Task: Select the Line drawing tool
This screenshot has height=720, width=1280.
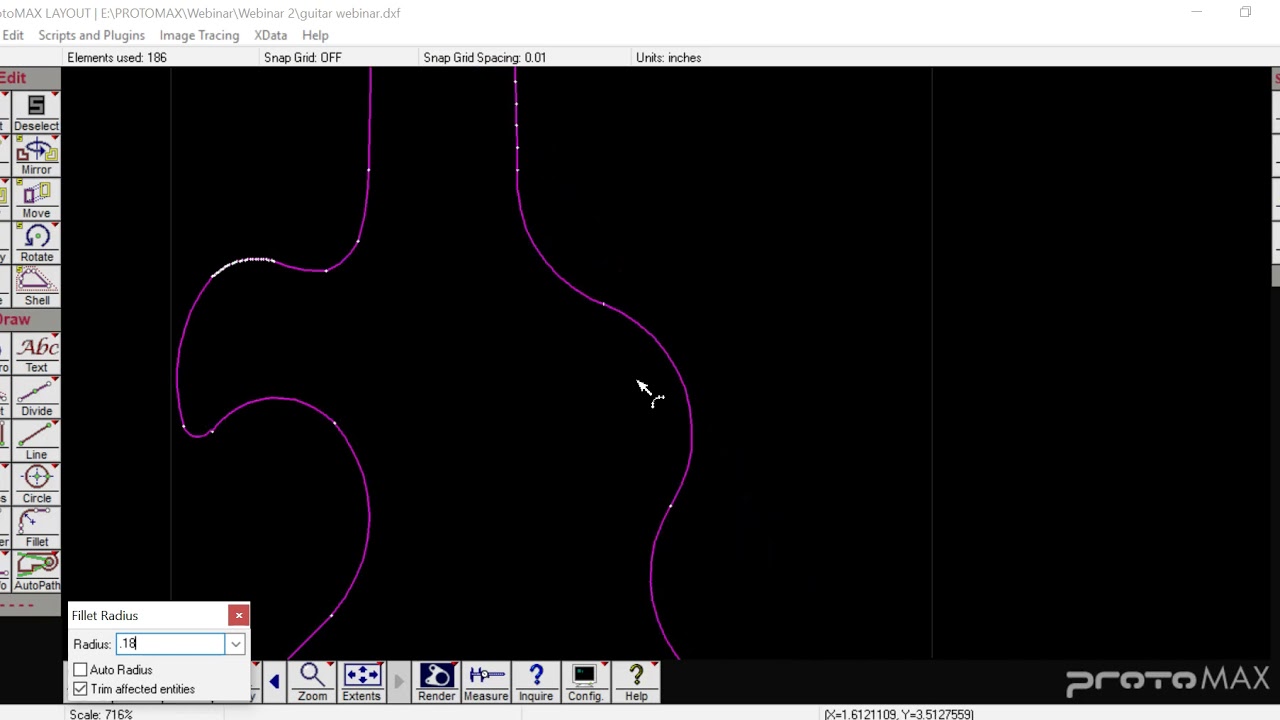Action: 36,441
